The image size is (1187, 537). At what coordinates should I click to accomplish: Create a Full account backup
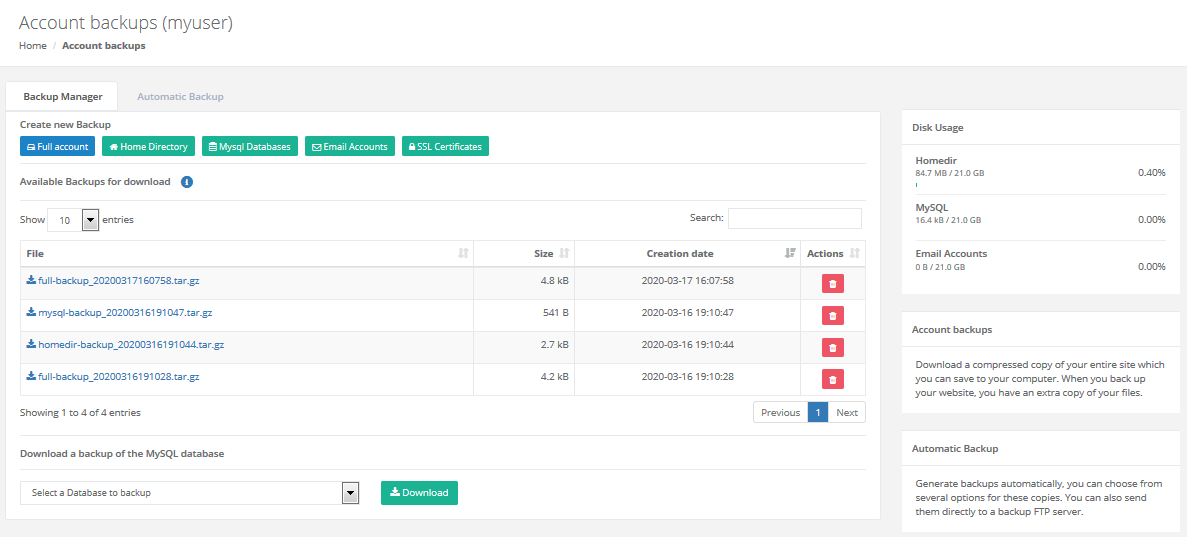[x=58, y=146]
